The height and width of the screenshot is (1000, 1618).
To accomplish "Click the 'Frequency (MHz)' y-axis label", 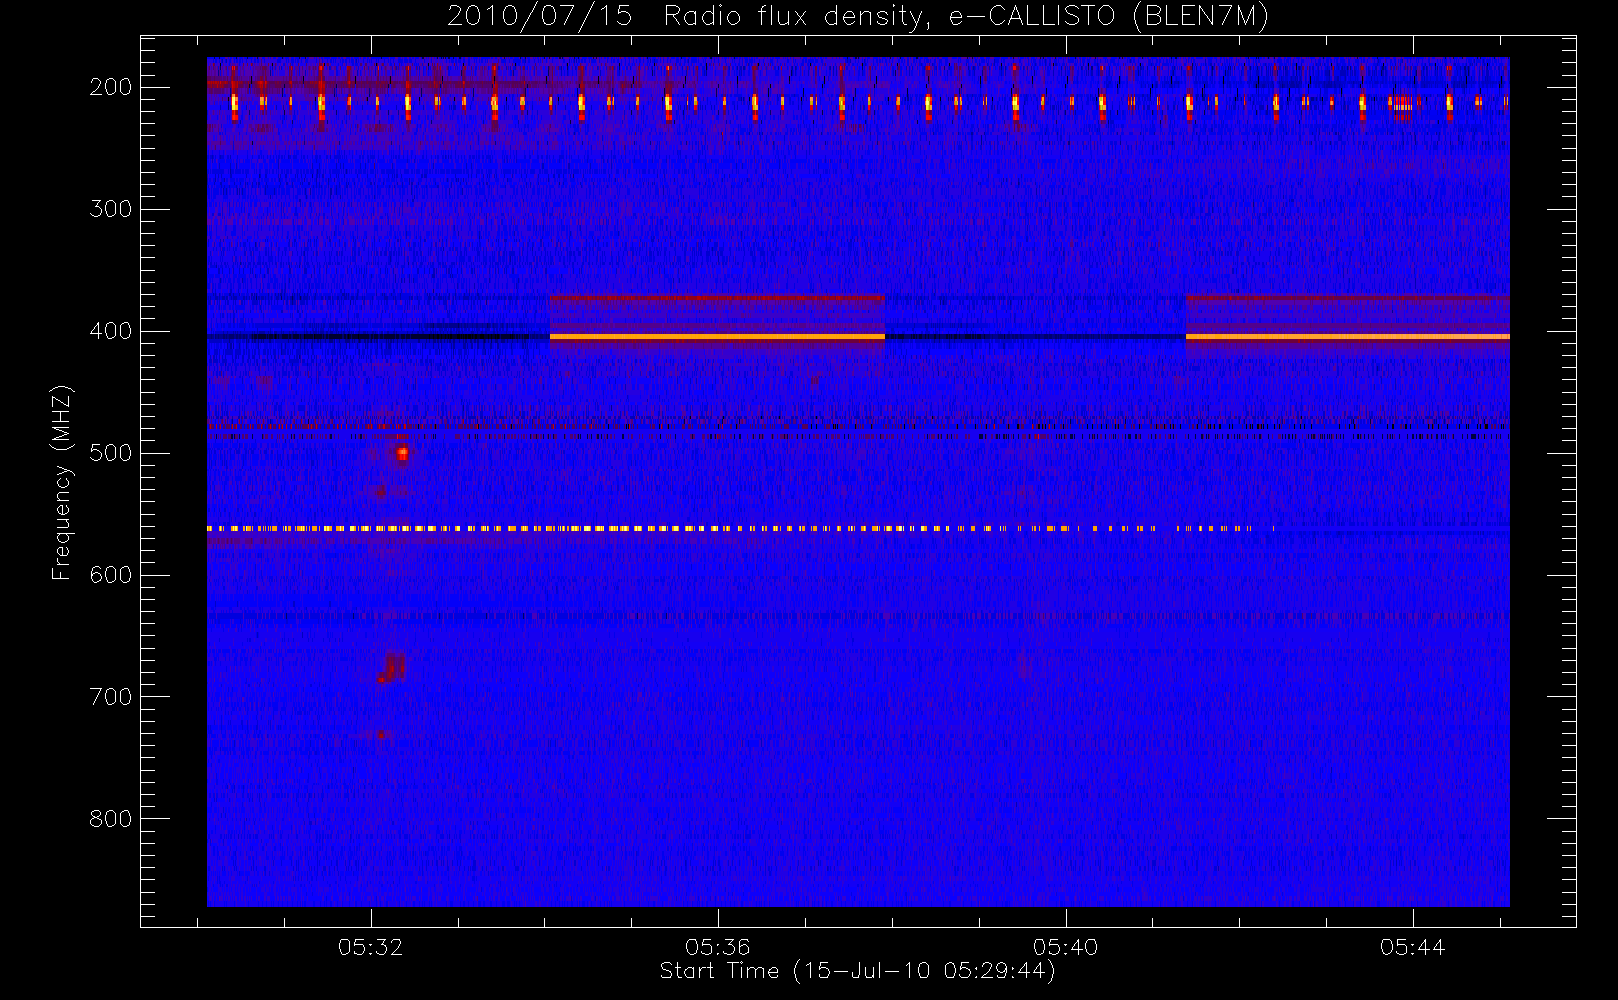I will tap(62, 482).
